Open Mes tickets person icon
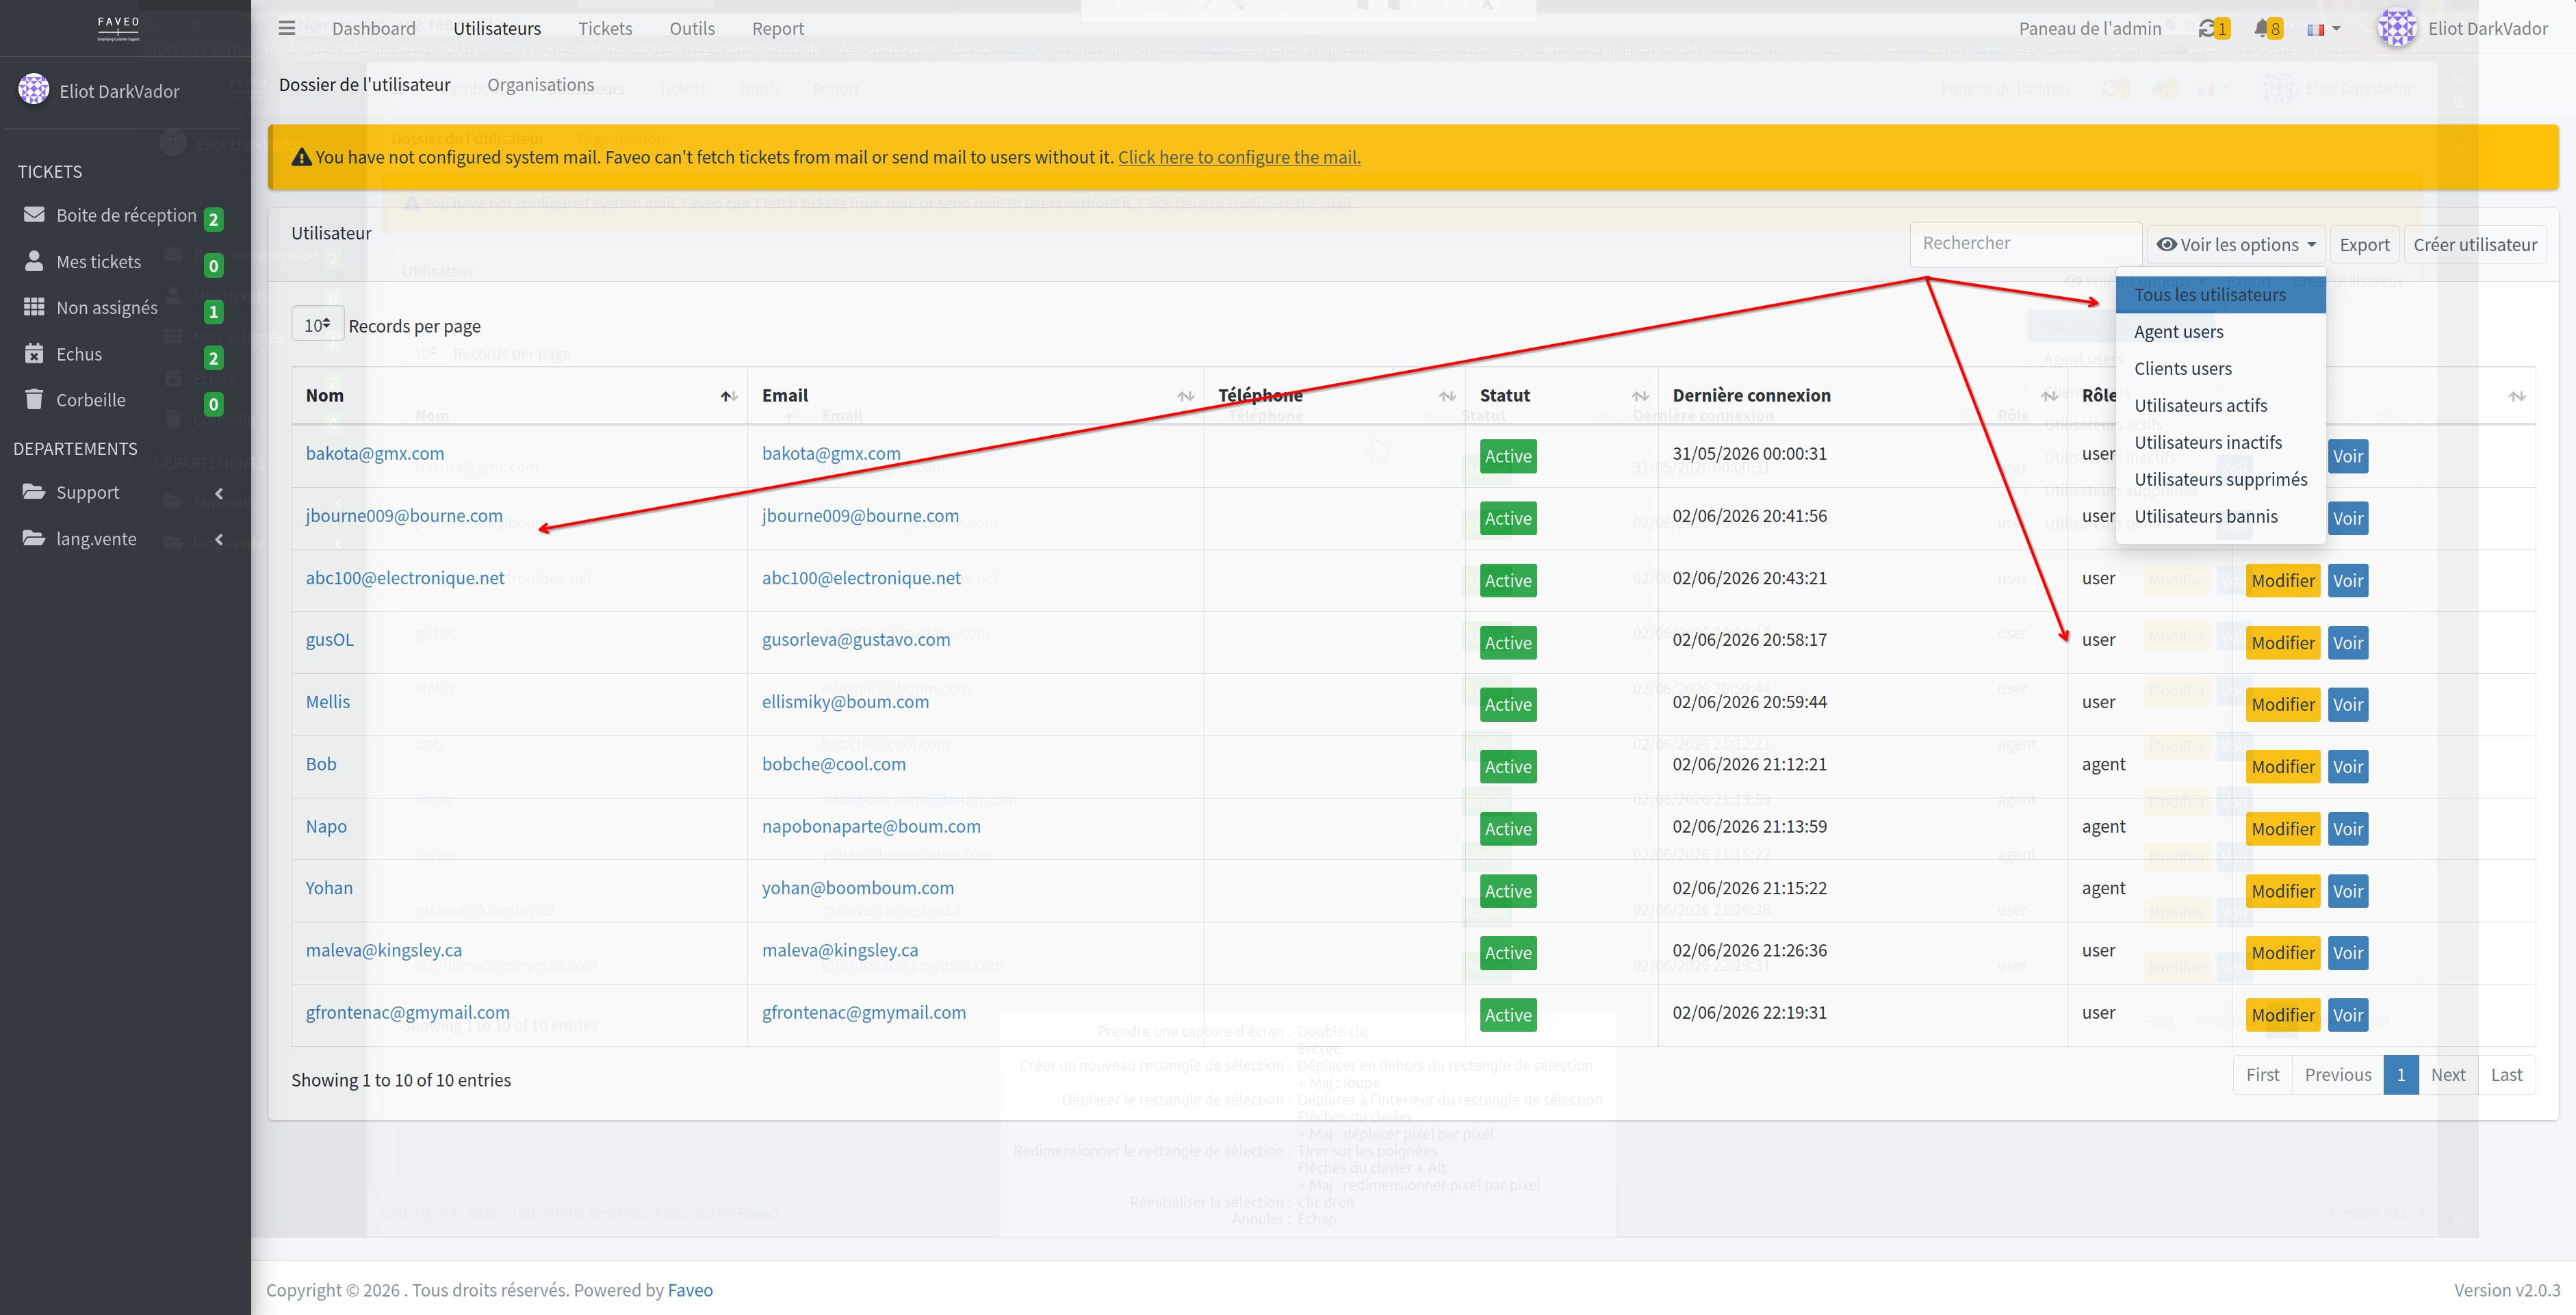The image size is (2576, 1315). click(x=34, y=261)
